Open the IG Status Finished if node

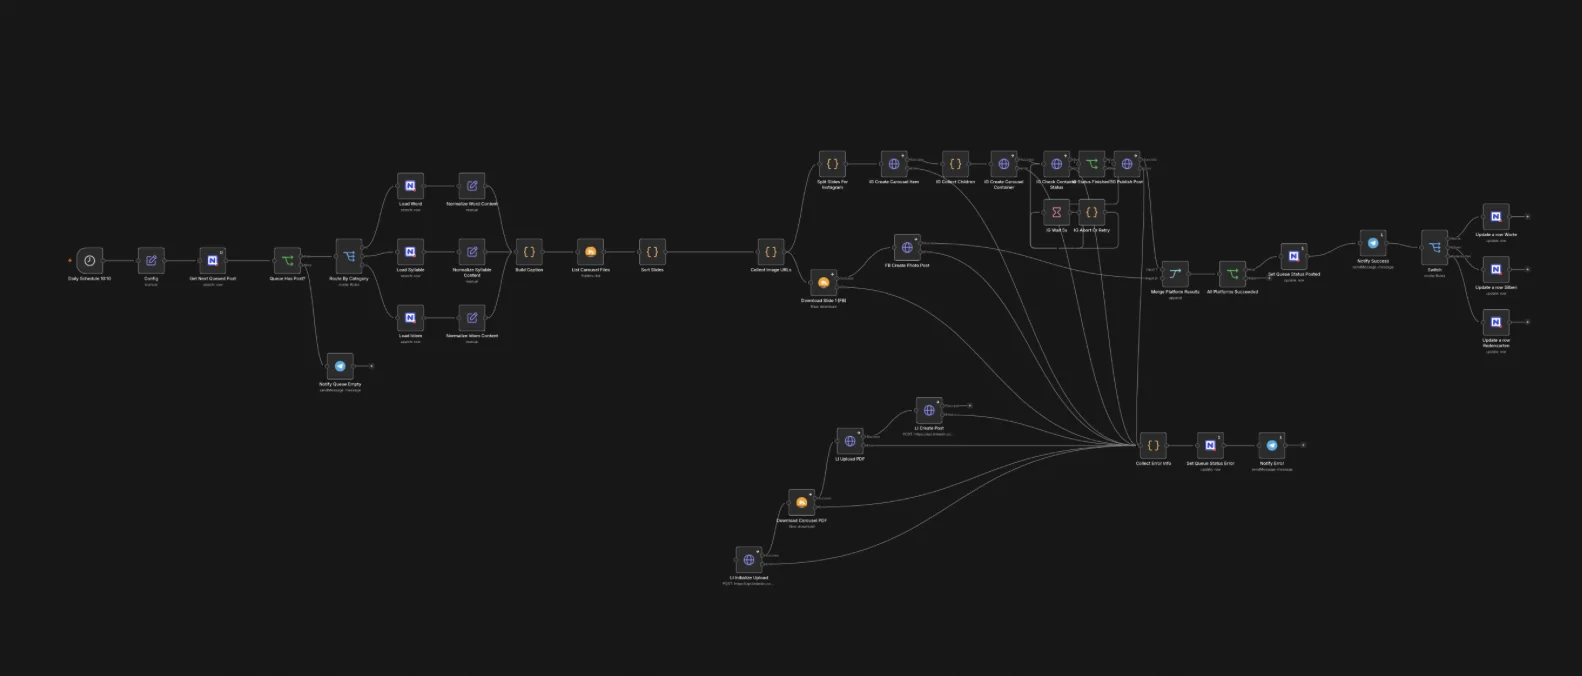pyautogui.click(x=1092, y=164)
